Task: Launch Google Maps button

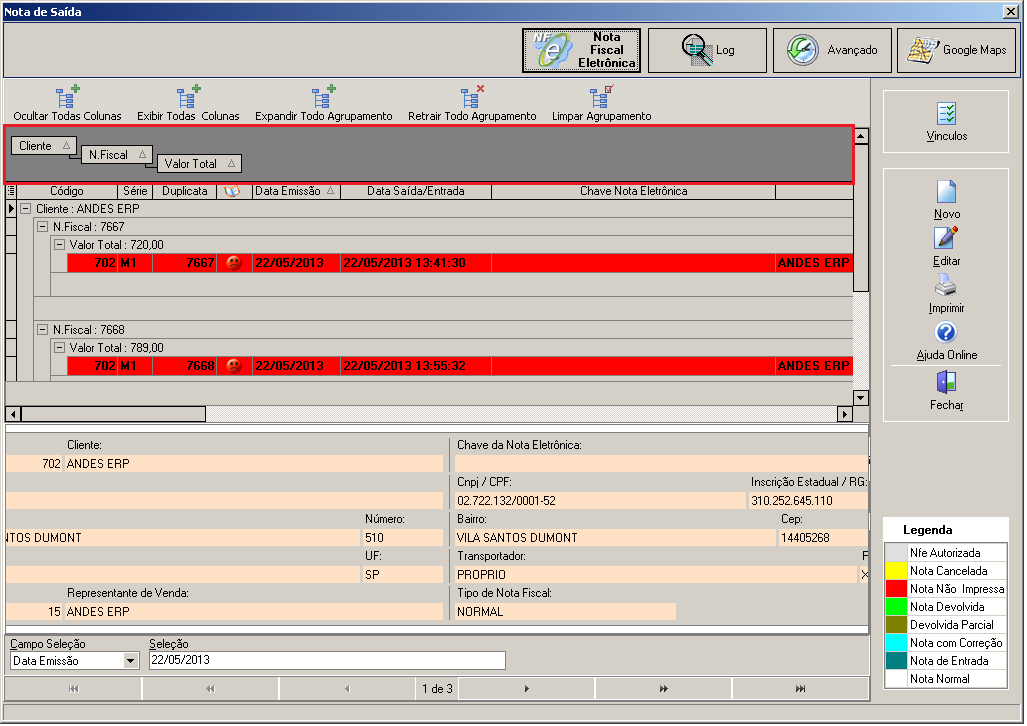Action: (x=956, y=50)
